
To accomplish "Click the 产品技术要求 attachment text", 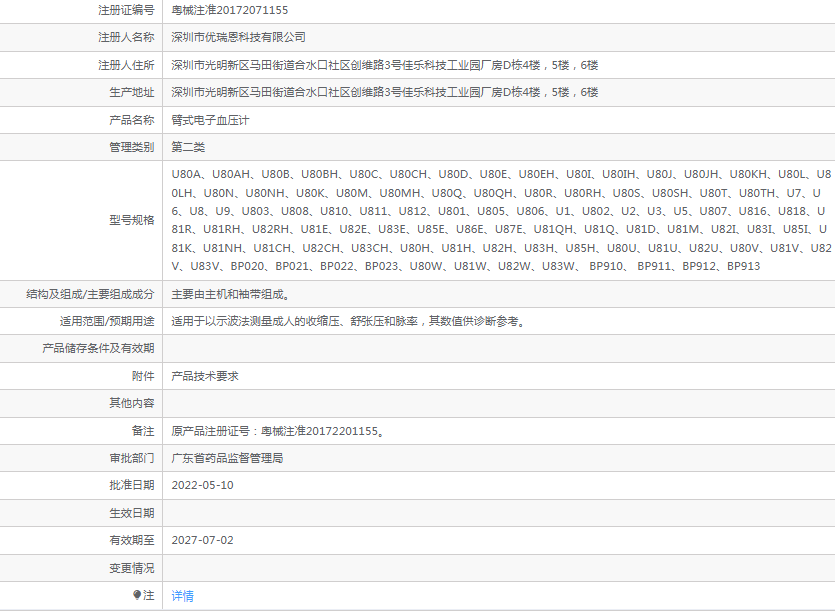I will pyautogui.click(x=205, y=376).
